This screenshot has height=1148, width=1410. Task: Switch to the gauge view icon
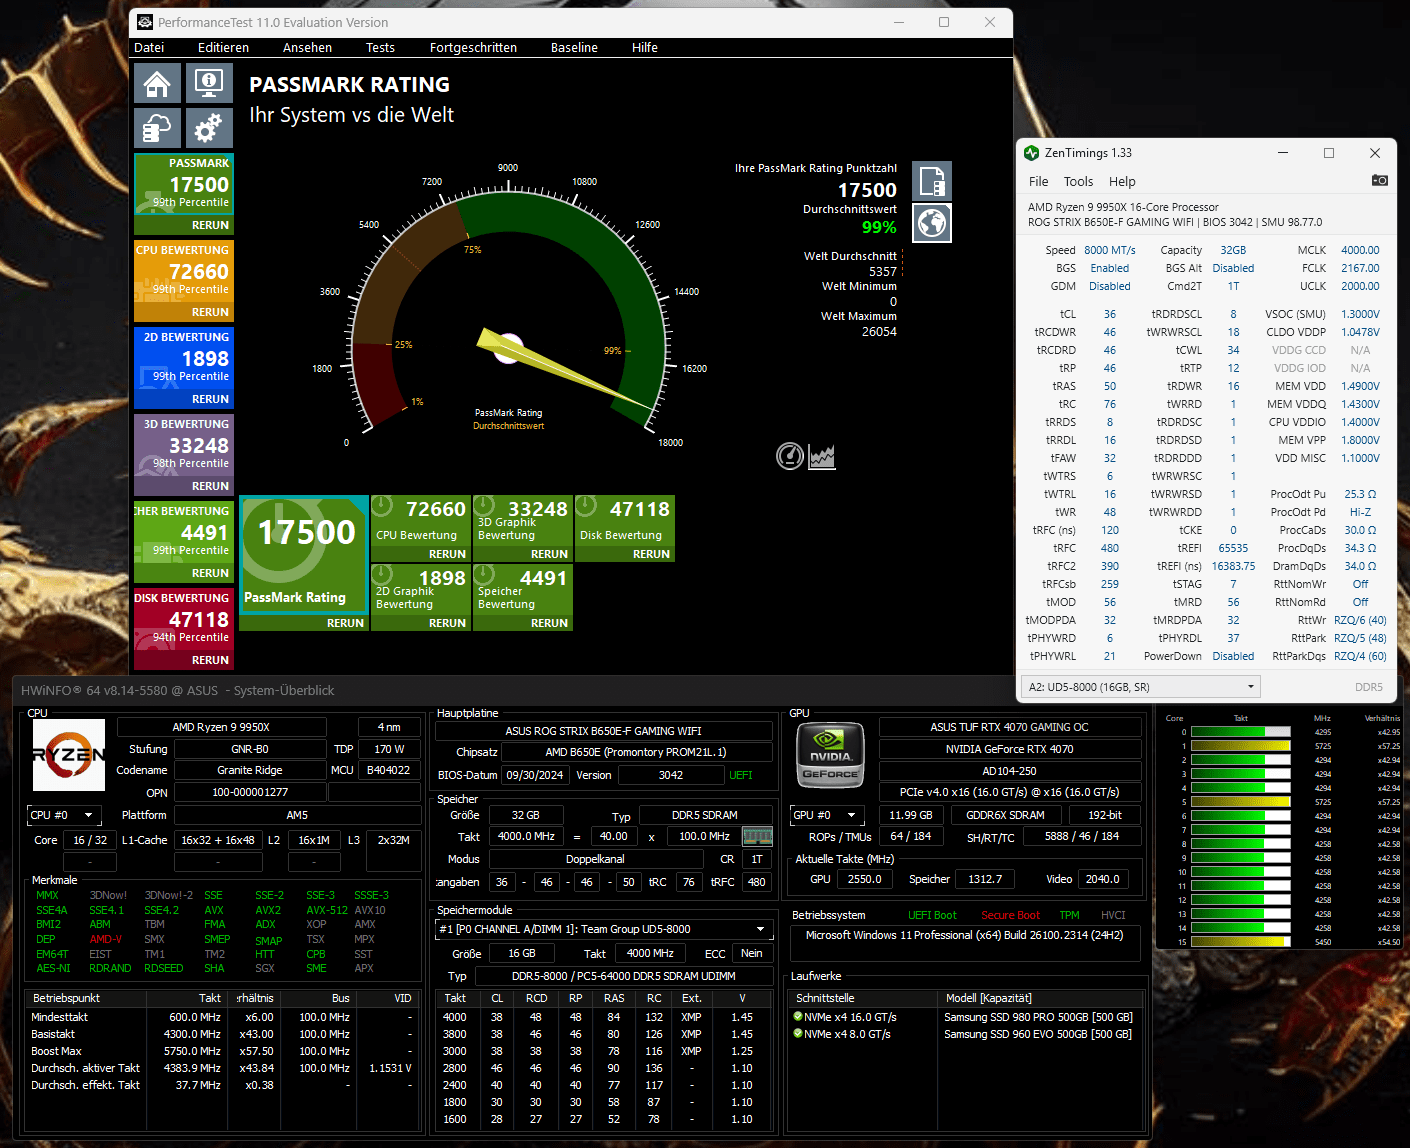click(790, 456)
